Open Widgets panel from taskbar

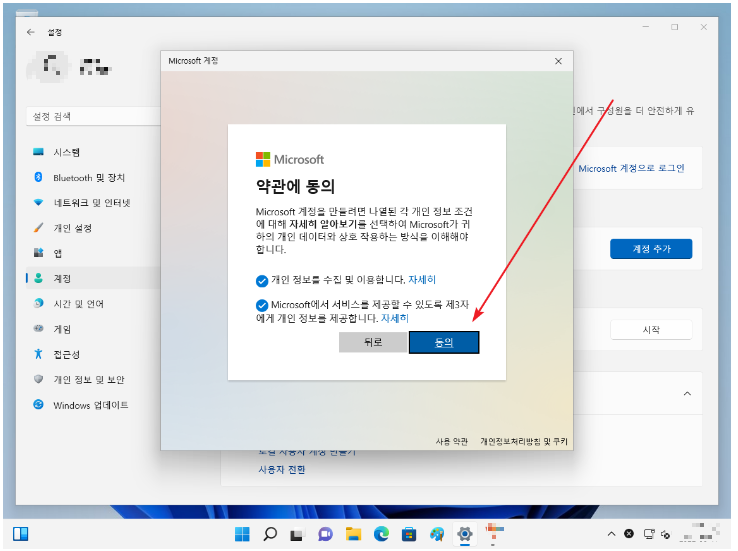tap(21, 534)
